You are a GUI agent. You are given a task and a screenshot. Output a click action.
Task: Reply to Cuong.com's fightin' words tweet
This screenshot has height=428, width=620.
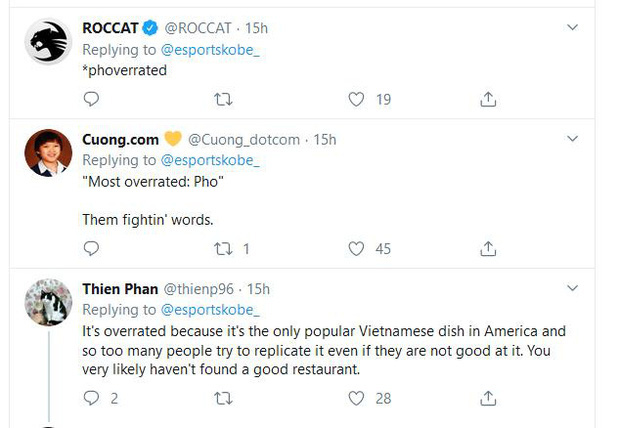(x=91, y=248)
